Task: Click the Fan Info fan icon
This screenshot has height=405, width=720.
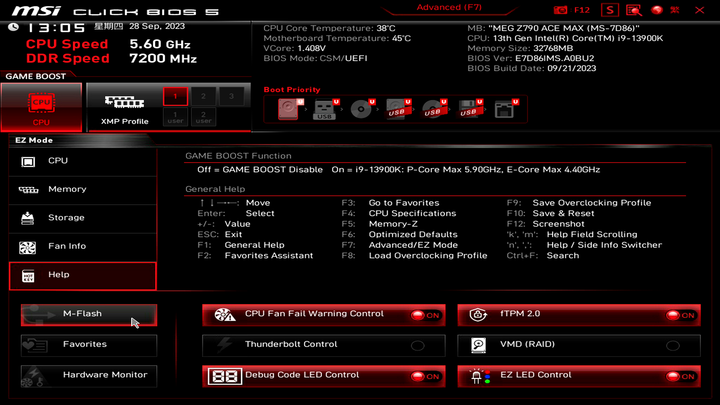Action: [28, 248]
